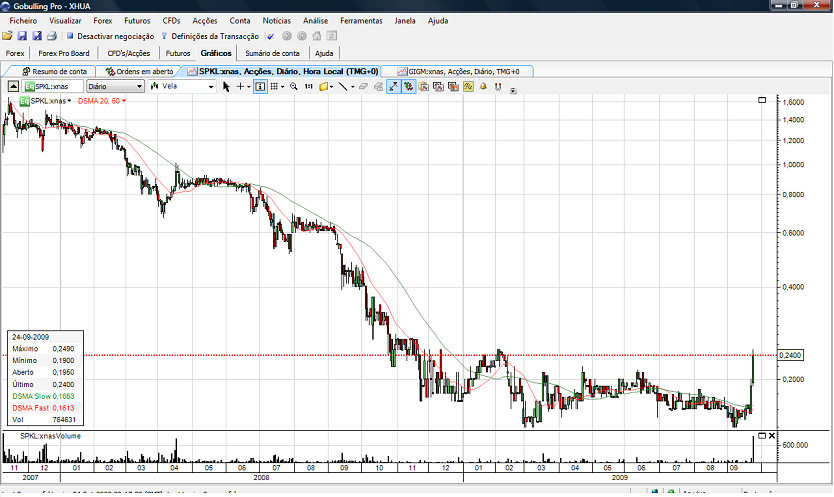
Task: Go forward with the right arrow icon
Action: (x=302, y=36)
